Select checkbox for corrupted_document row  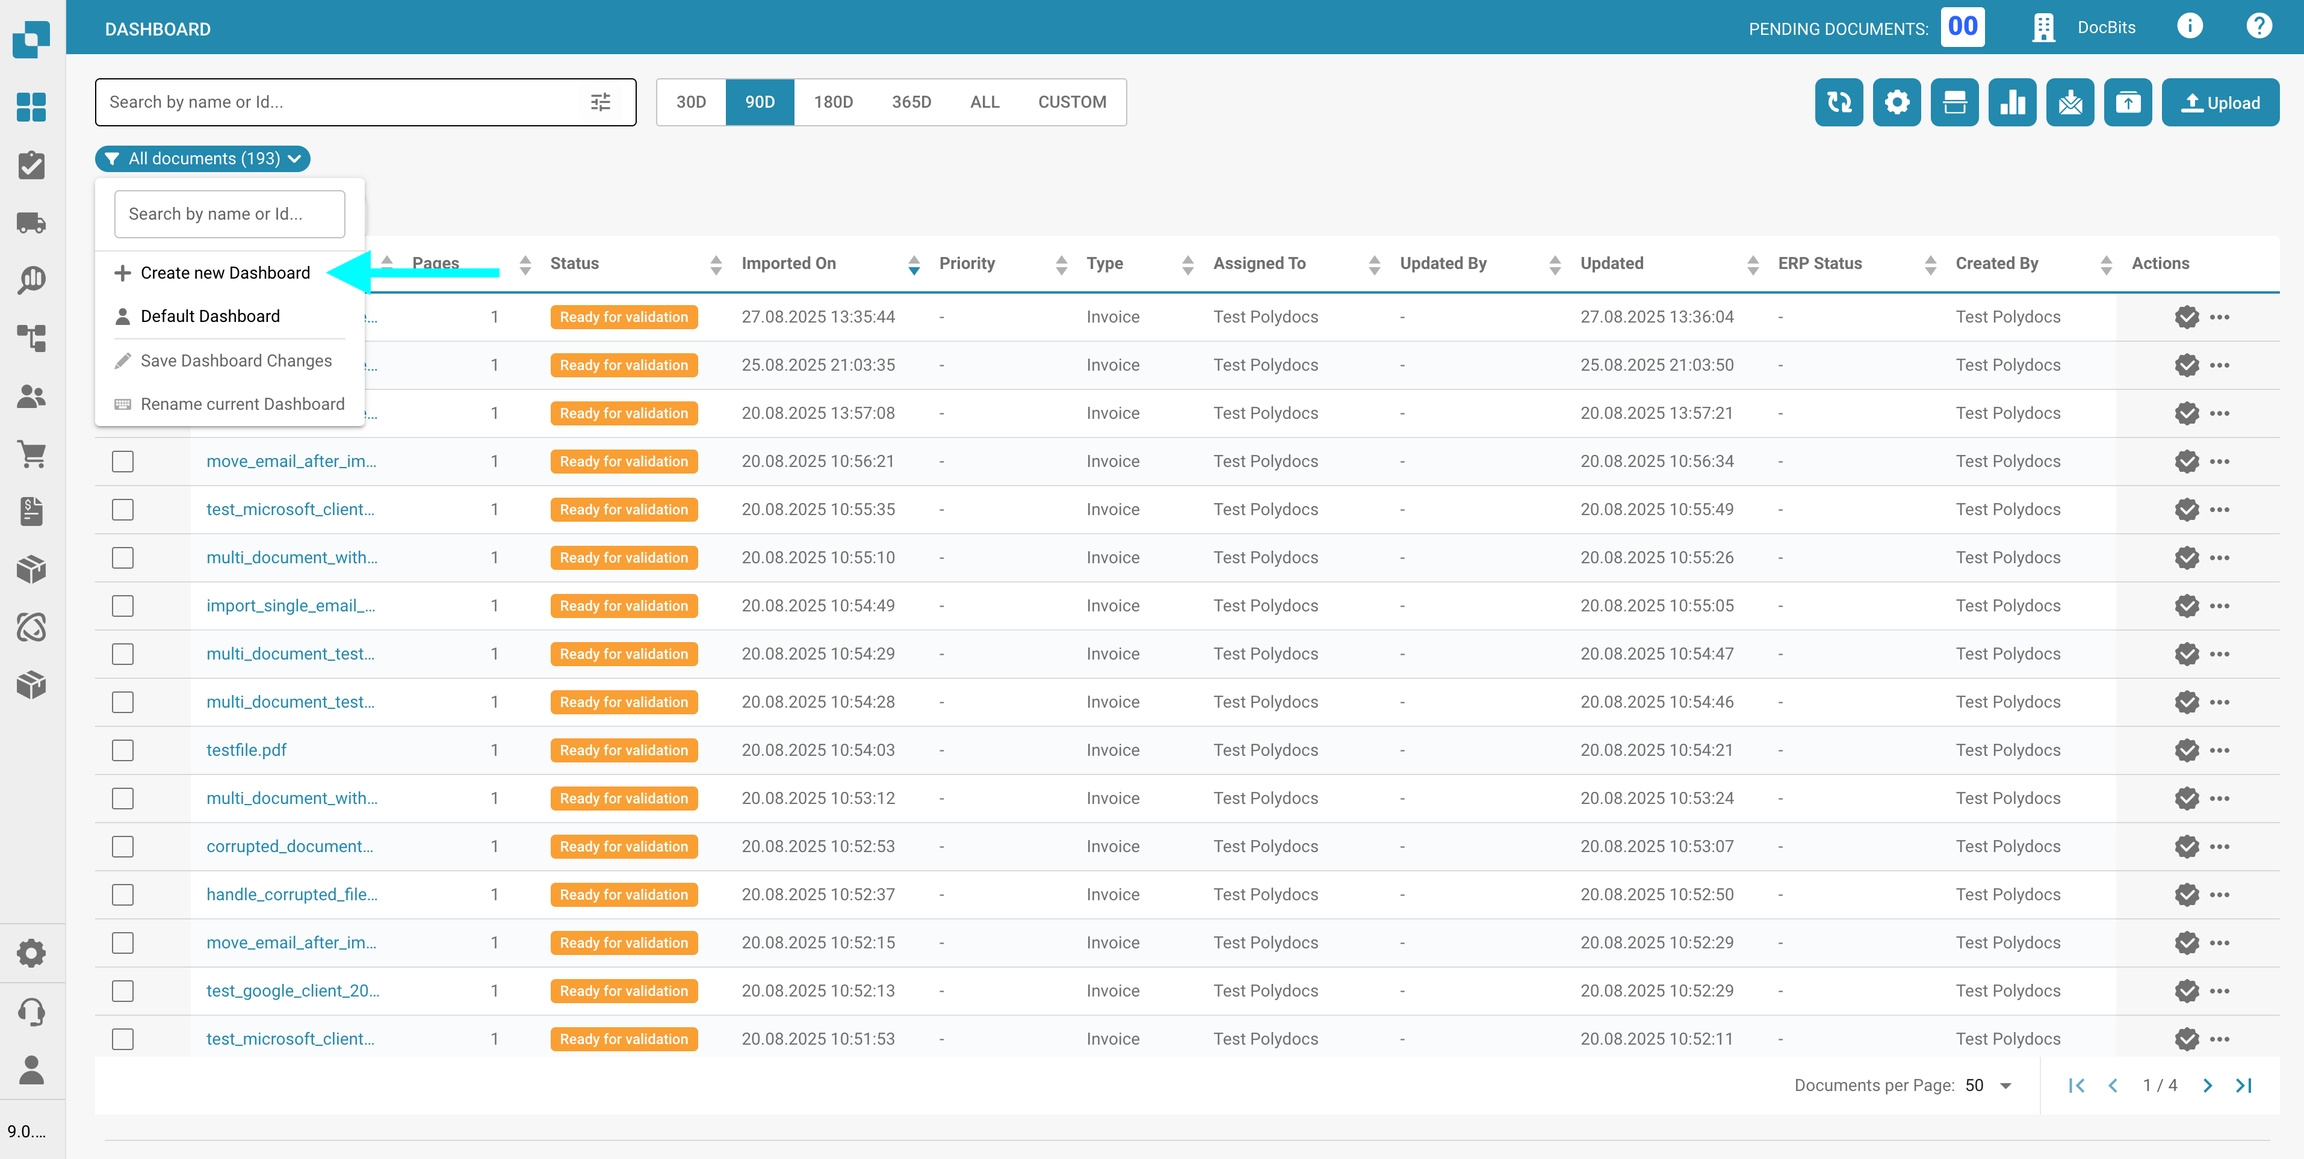coord(123,846)
